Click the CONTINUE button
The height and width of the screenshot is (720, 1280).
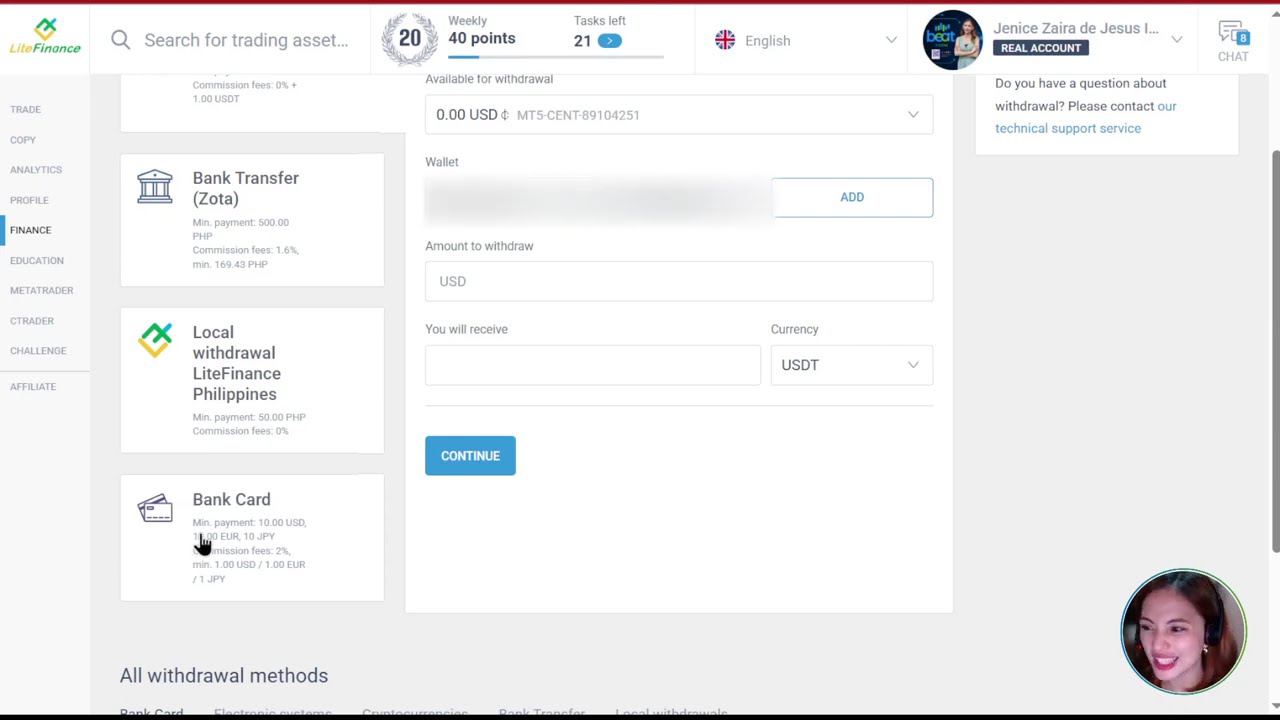[x=470, y=456]
